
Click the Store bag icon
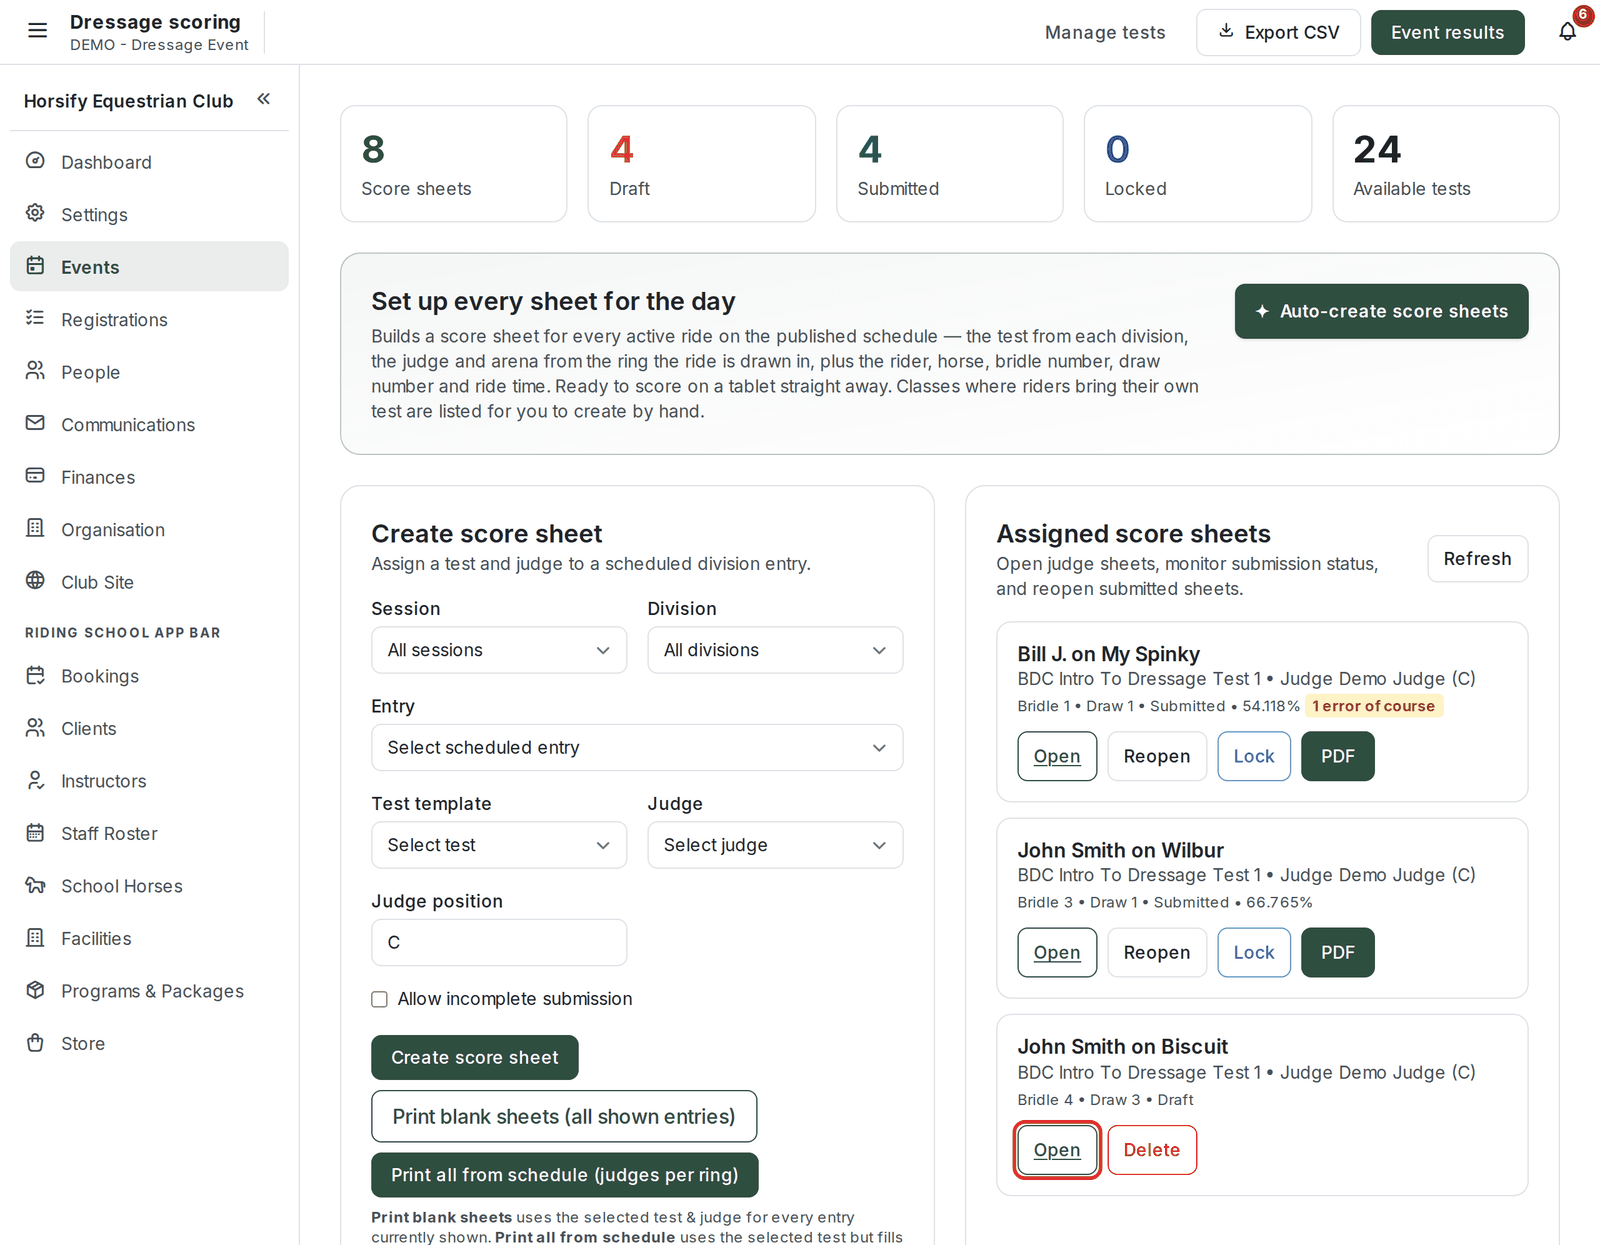coord(35,1043)
